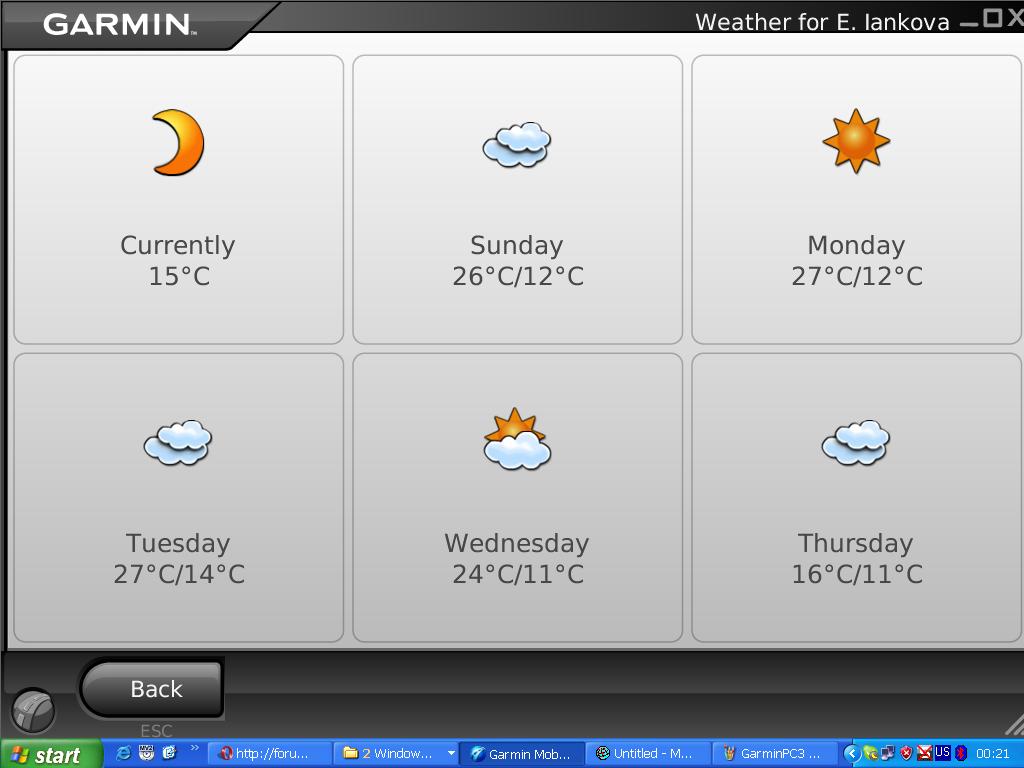Open the Thursday forecast tile
Screen dimensions: 1024x768
pos(856,498)
